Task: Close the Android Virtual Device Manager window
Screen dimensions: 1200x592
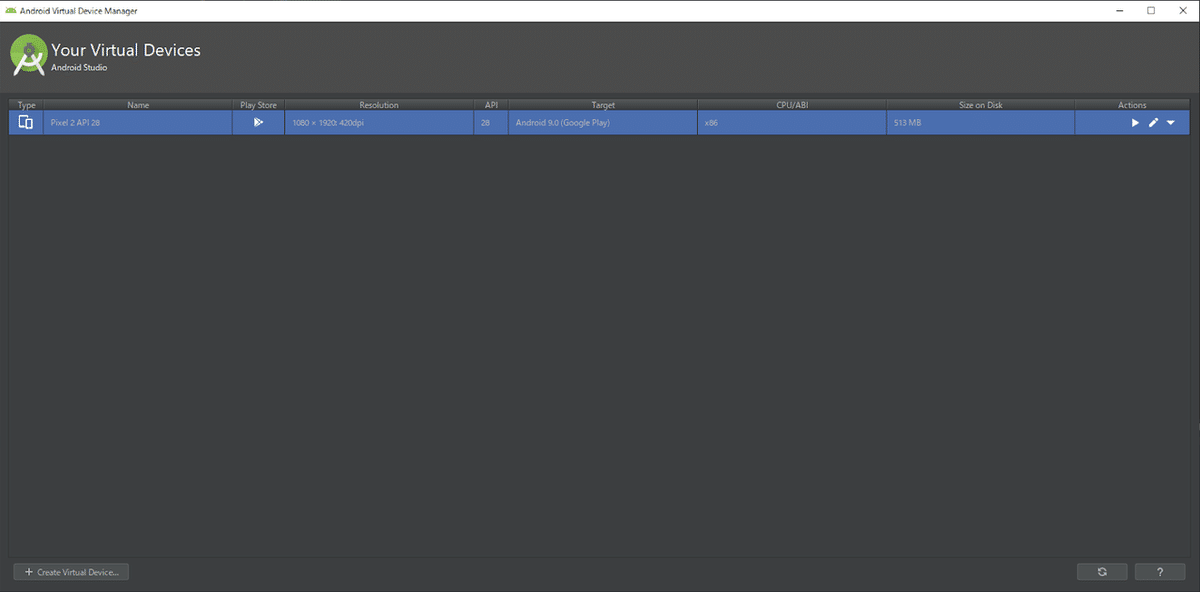Action: click(1184, 10)
